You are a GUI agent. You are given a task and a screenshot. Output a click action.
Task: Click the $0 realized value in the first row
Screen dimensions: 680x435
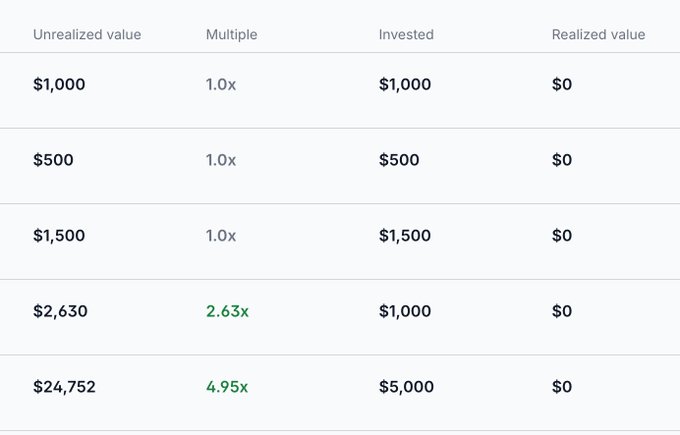click(562, 84)
